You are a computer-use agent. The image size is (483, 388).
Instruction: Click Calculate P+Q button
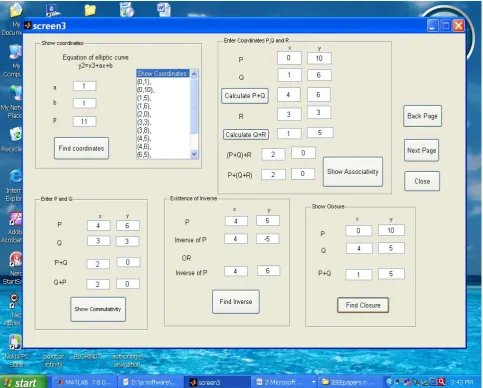pos(245,96)
